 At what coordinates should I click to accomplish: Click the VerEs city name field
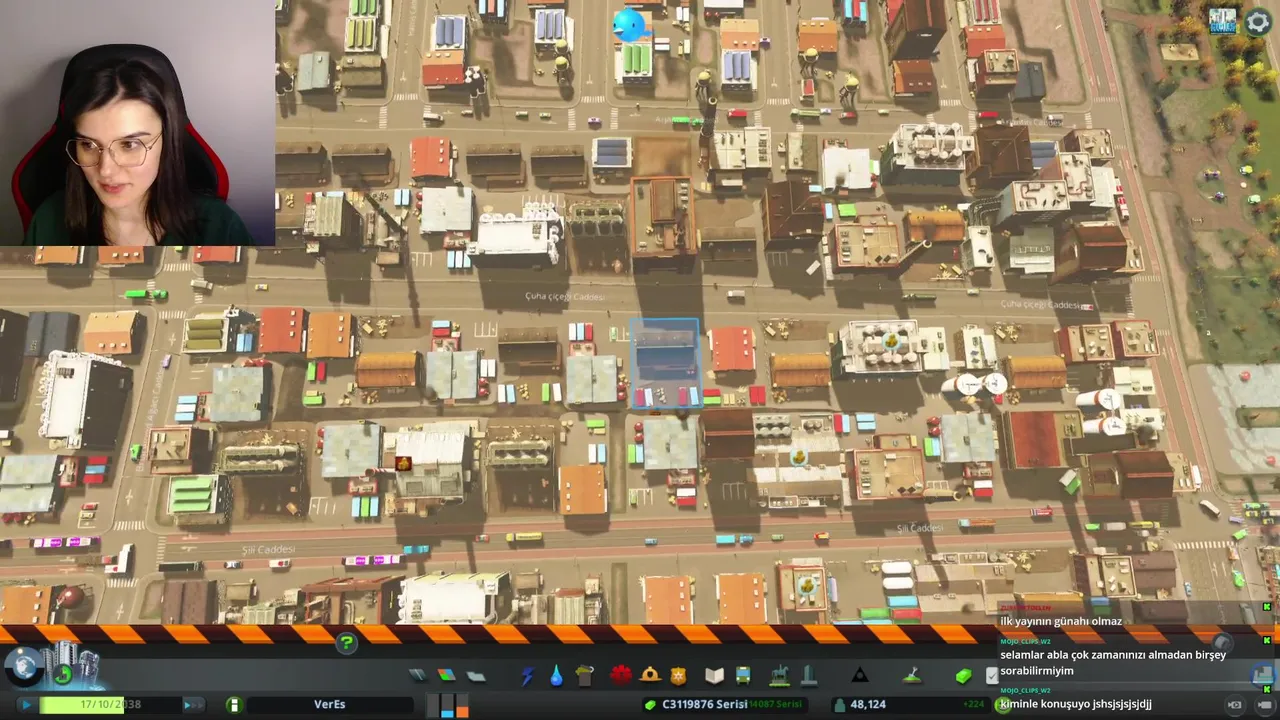pyautogui.click(x=329, y=705)
